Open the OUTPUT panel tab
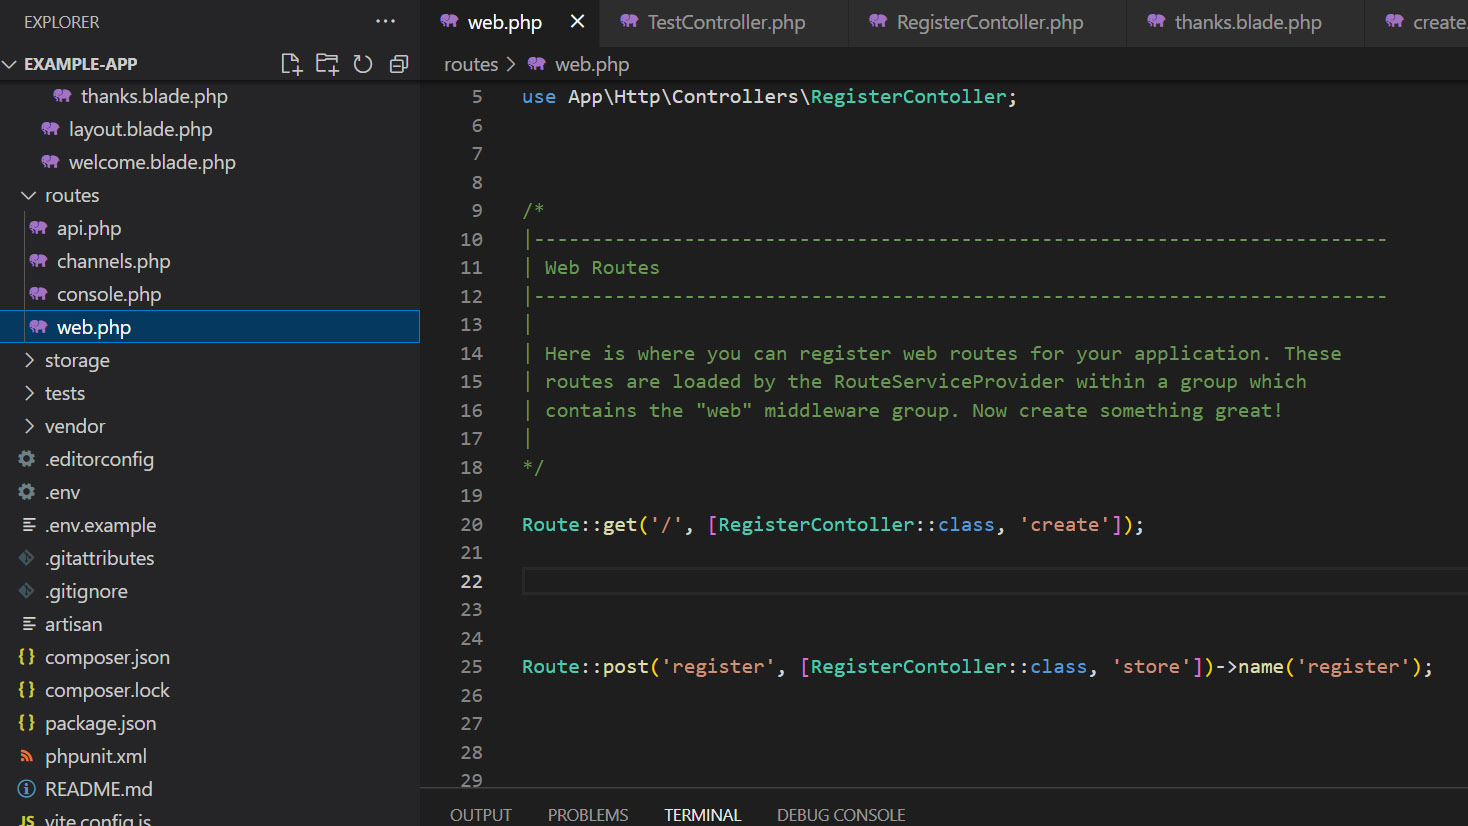The image size is (1468, 826). click(481, 815)
